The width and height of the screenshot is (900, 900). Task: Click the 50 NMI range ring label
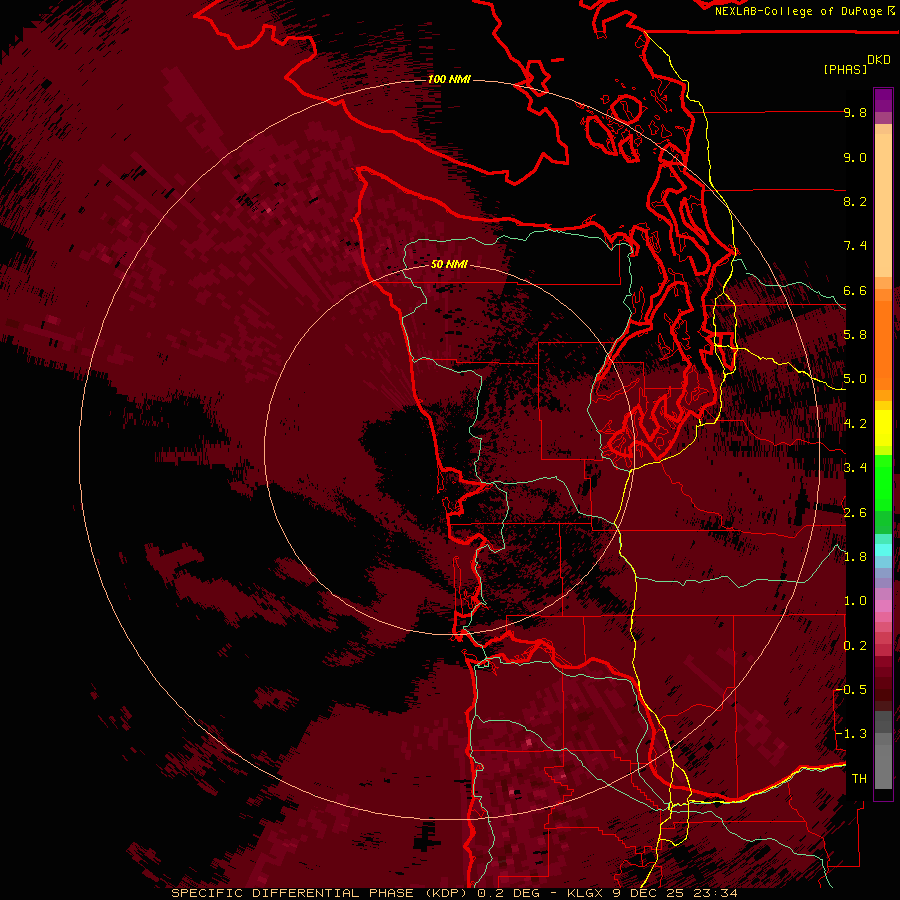tap(449, 264)
